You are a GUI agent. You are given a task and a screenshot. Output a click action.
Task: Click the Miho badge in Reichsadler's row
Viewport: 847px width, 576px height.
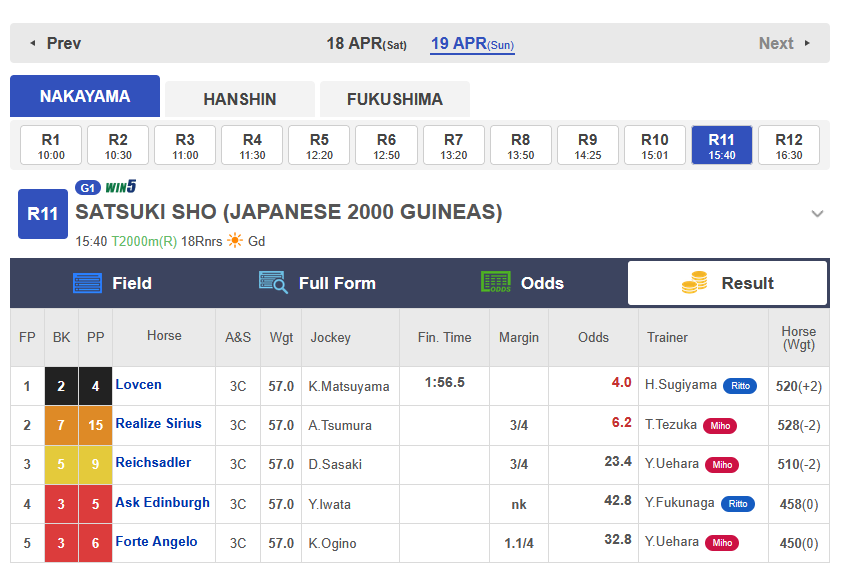tap(722, 465)
